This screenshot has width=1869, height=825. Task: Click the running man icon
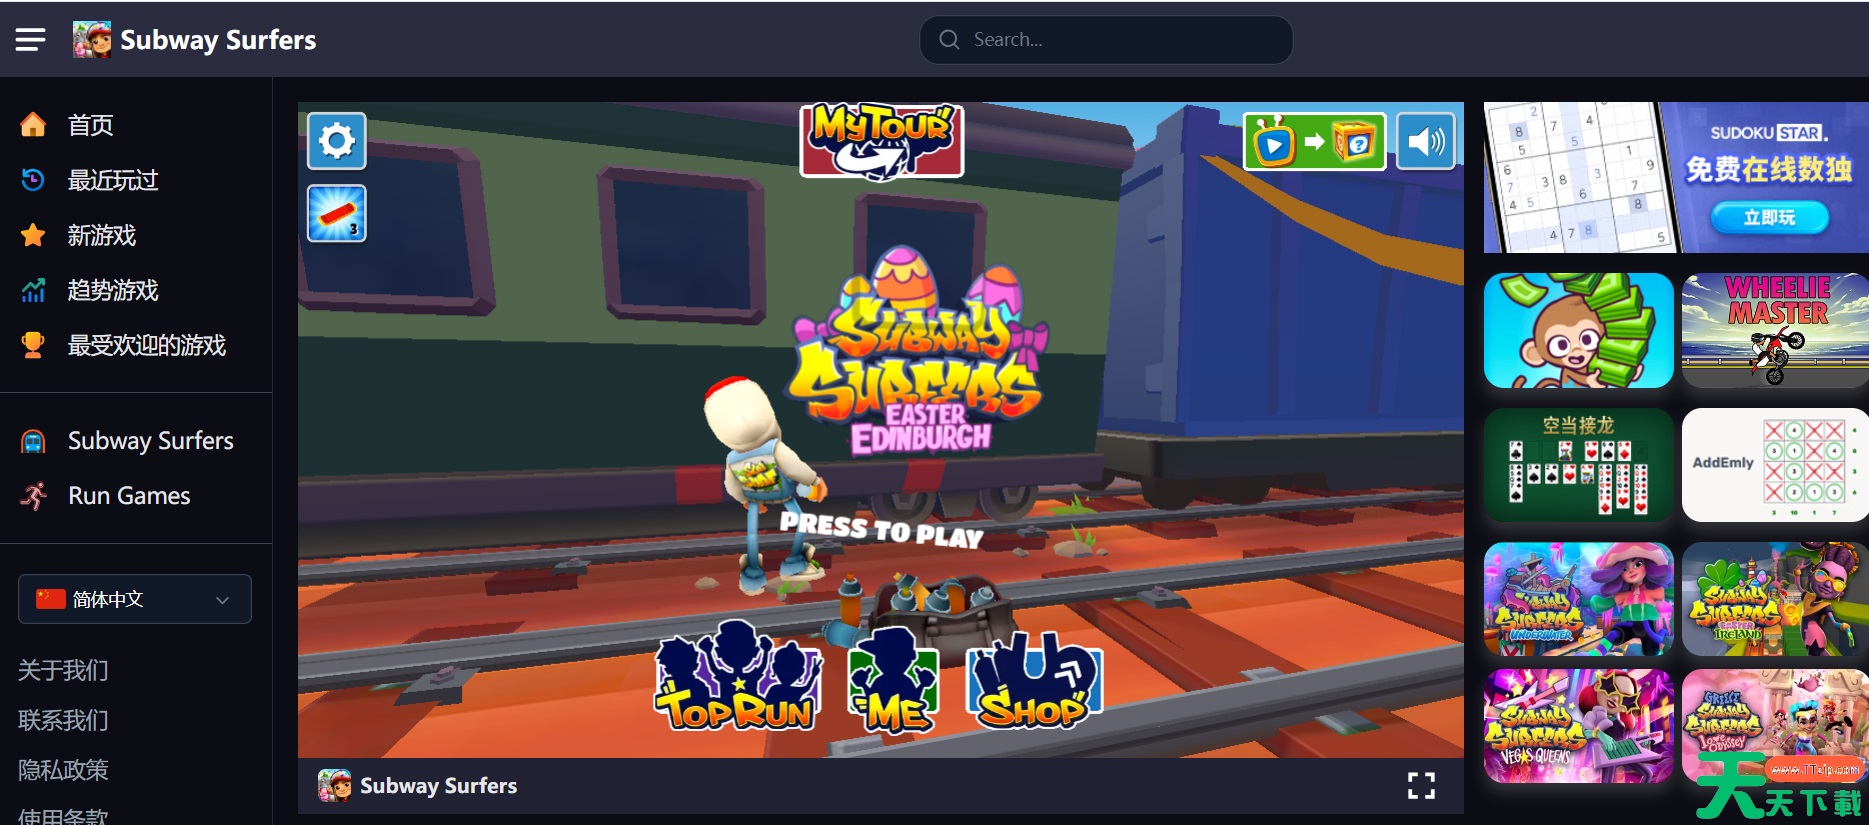[x=33, y=496]
